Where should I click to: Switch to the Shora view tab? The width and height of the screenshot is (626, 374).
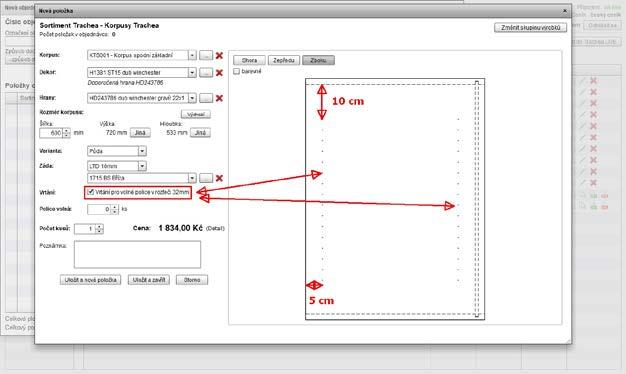click(x=249, y=60)
